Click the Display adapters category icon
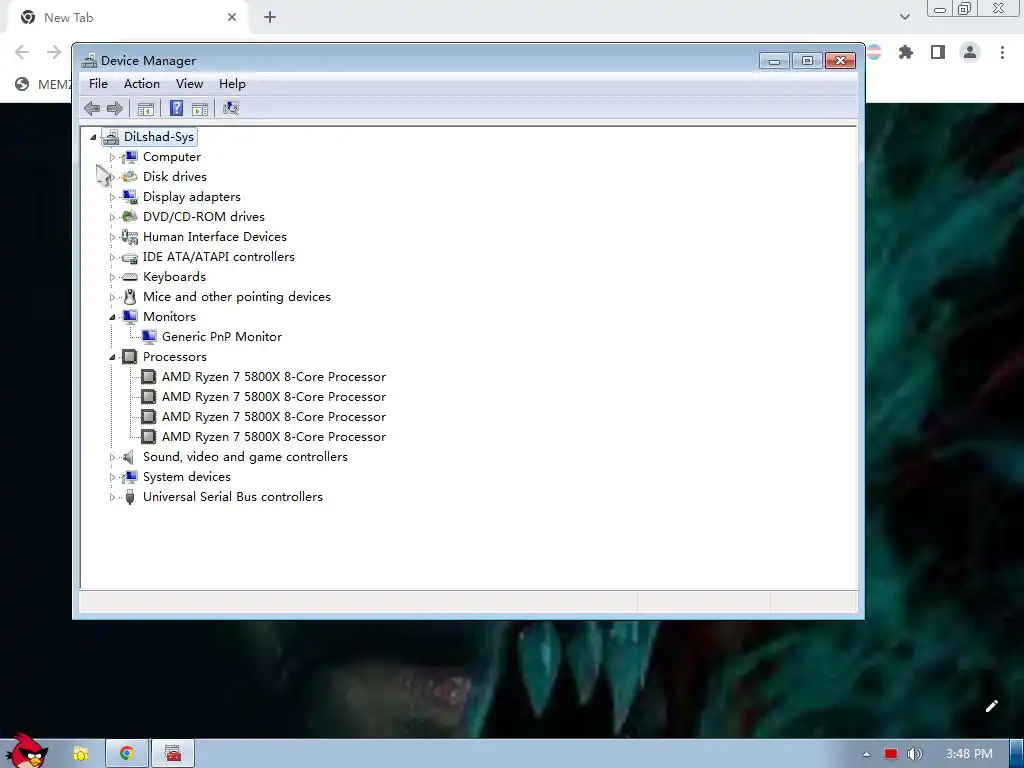This screenshot has height=768, width=1024. pos(130,197)
